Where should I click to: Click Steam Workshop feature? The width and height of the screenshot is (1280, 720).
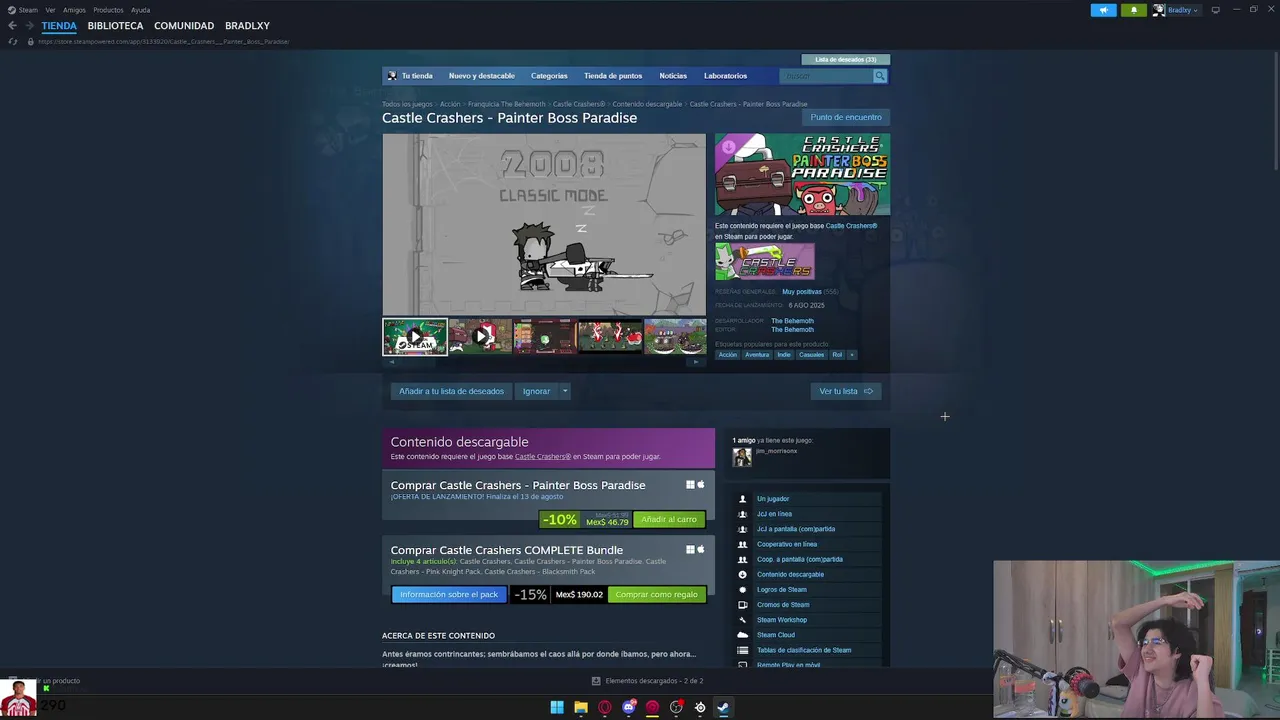point(809,620)
